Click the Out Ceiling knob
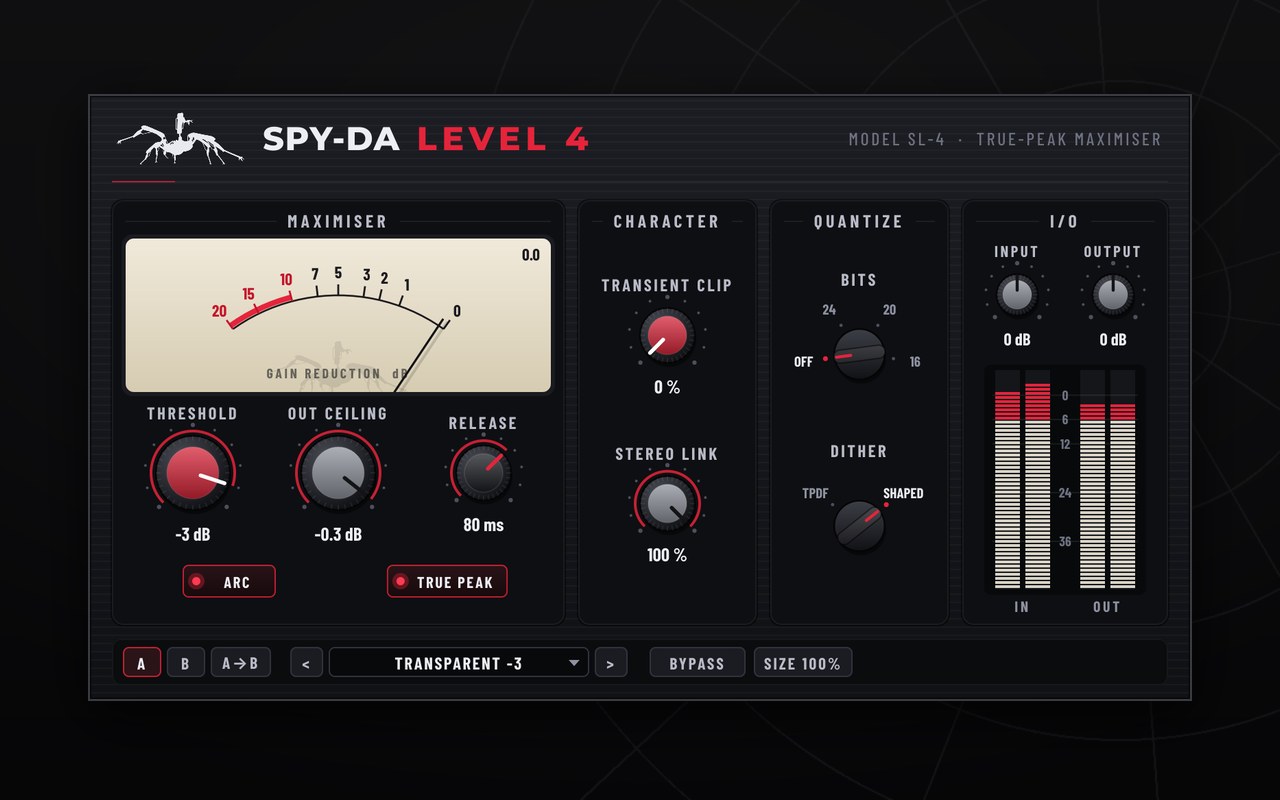Image resolution: width=1280 pixels, height=800 pixels. click(x=338, y=474)
